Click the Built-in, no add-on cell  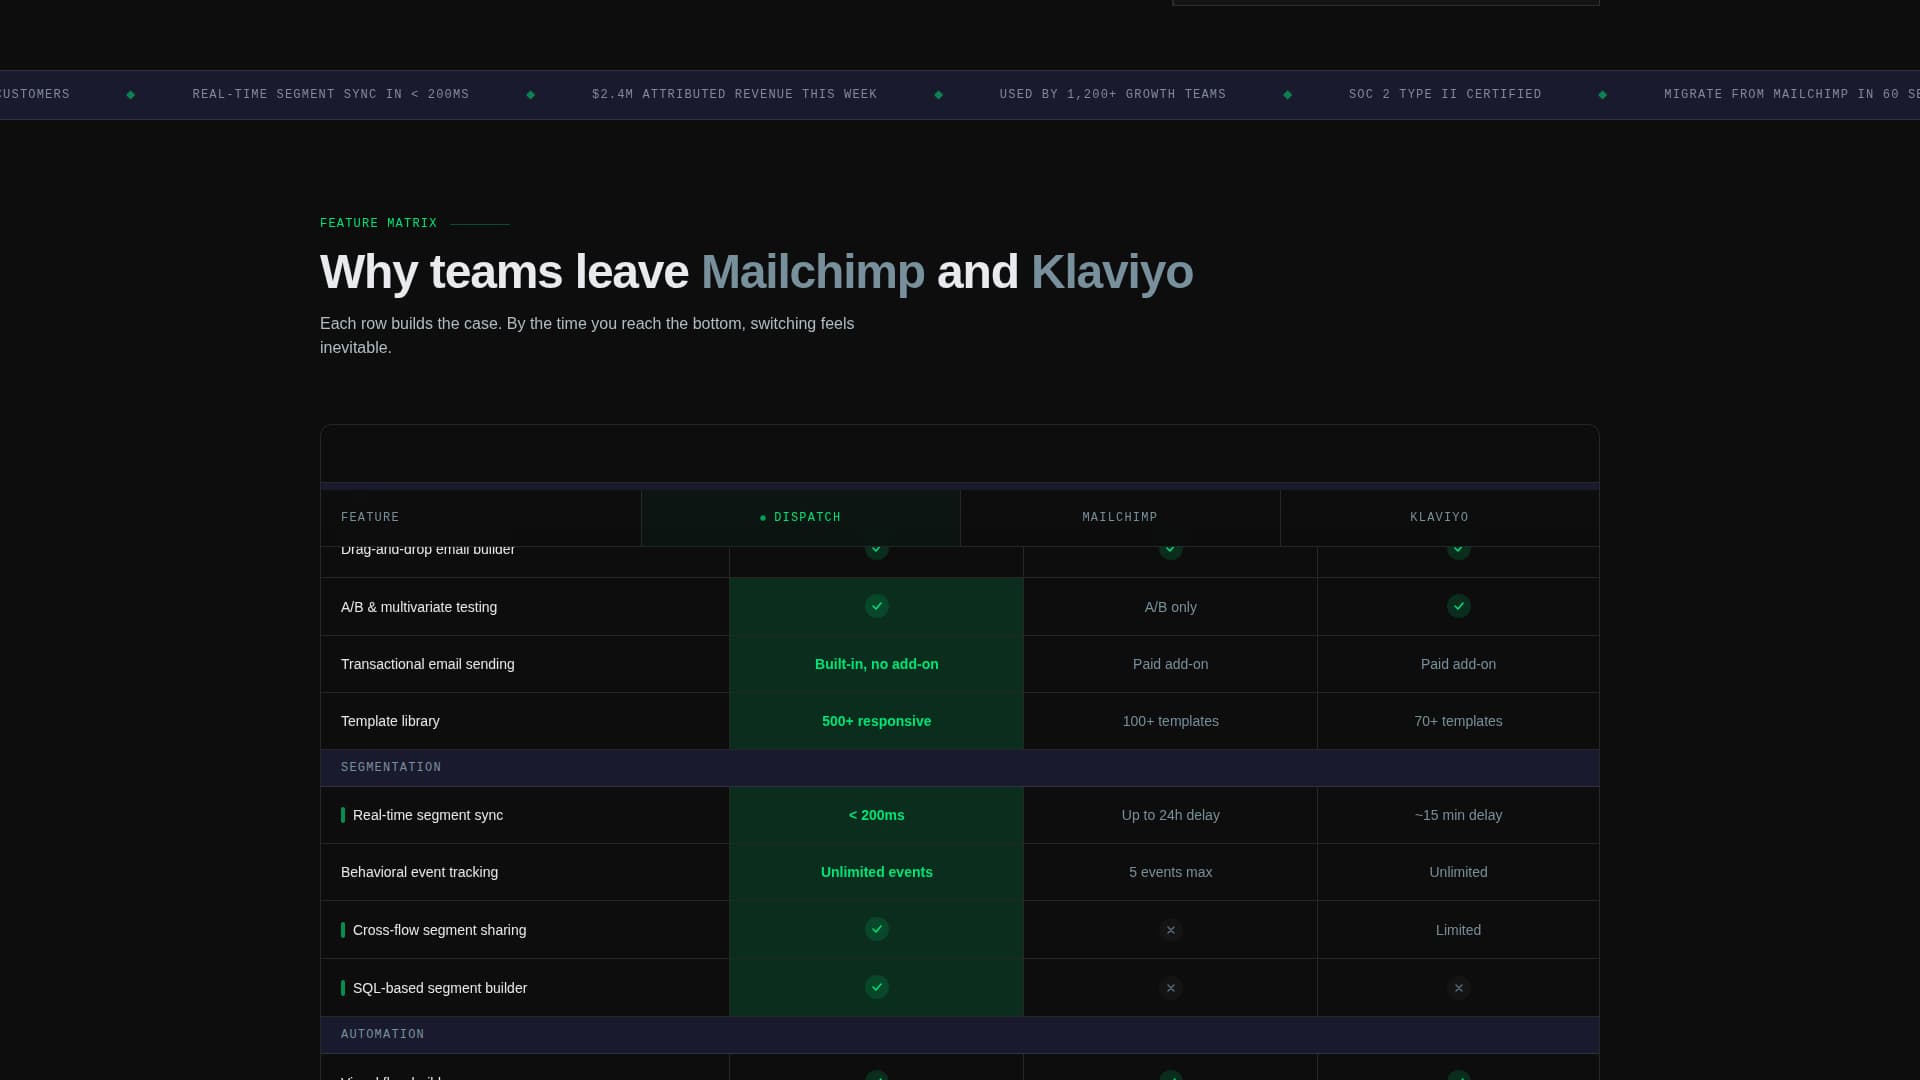point(876,664)
